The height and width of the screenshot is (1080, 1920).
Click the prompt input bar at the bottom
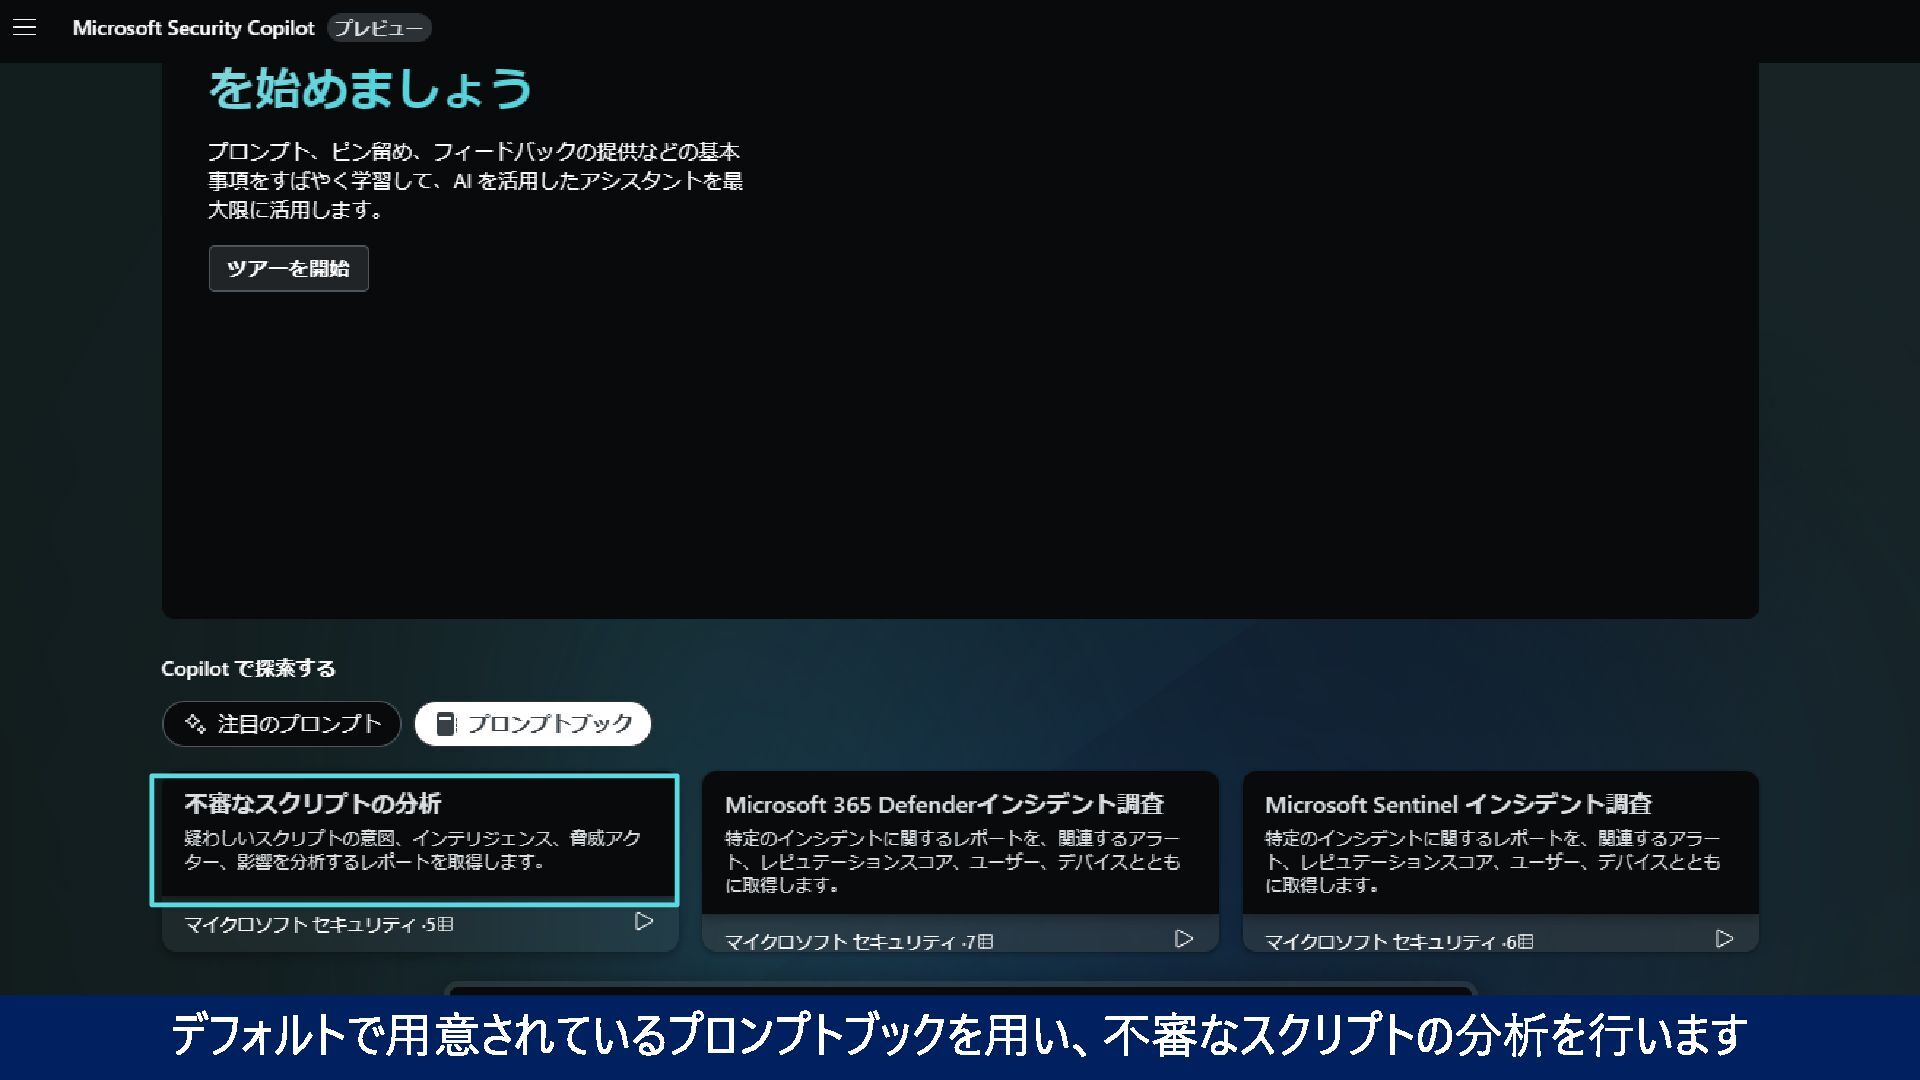[x=960, y=989]
